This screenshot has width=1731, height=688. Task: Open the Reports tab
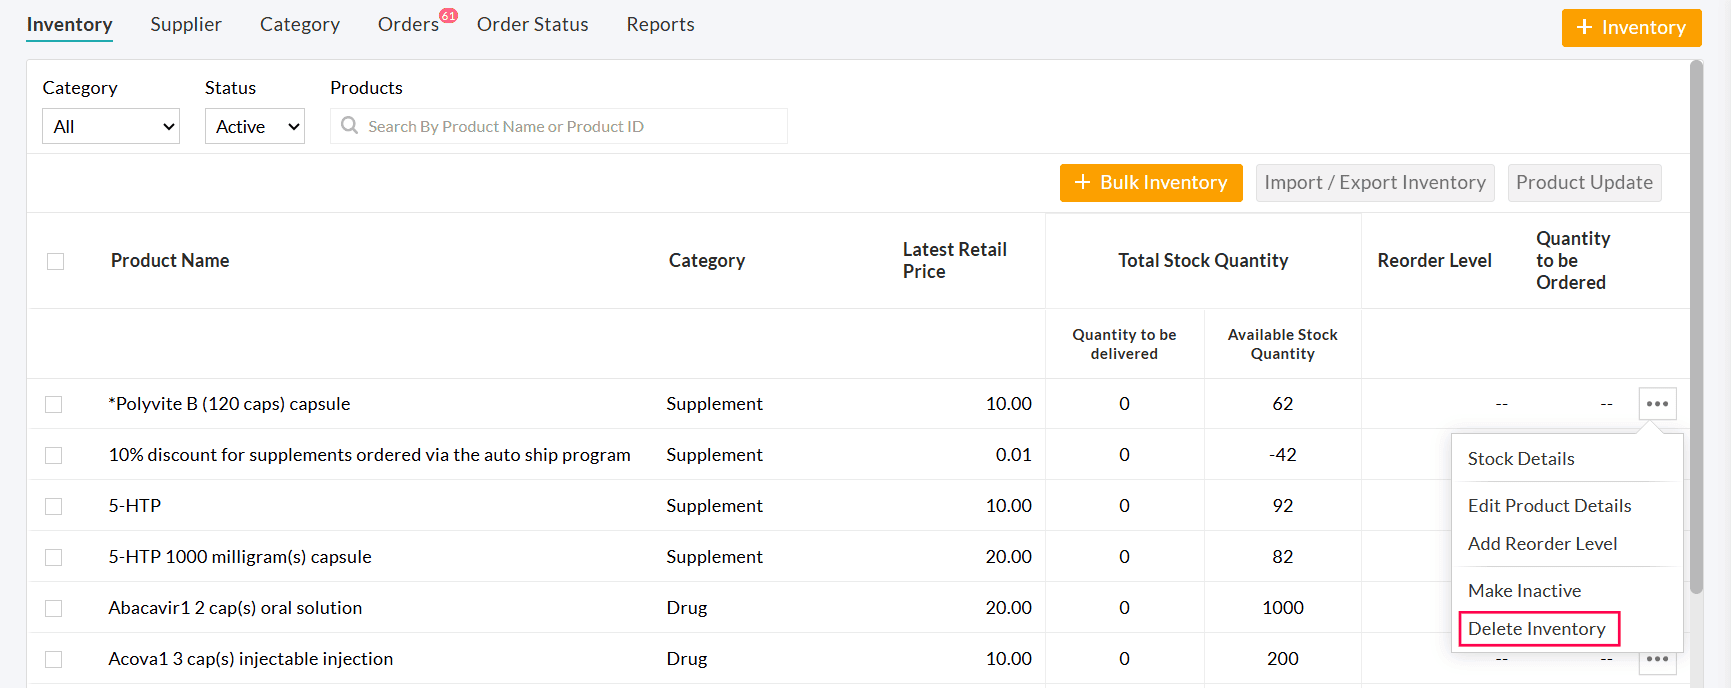point(660,25)
